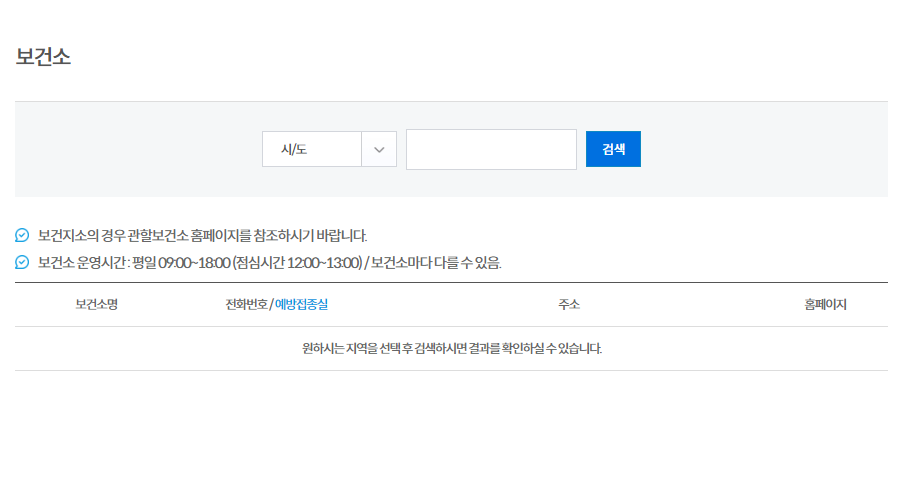
Task: Open the 시/도 region dropdown
Action: [329, 149]
